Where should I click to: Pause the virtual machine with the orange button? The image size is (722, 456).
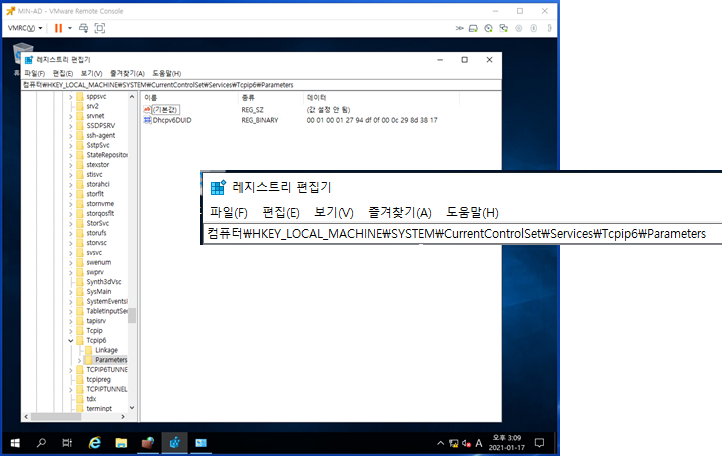(58, 28)
